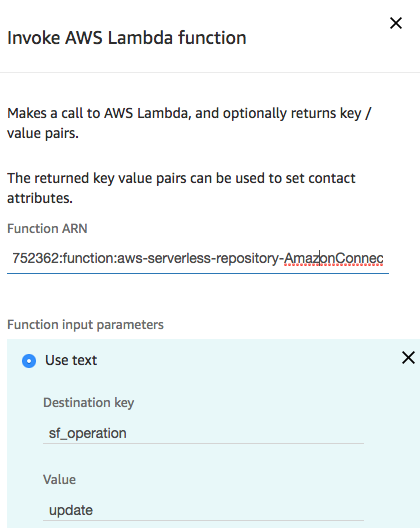Click the returned key value pairs paragraph
The width and height of the screenshot is (420, 528).
click(181, 188)
